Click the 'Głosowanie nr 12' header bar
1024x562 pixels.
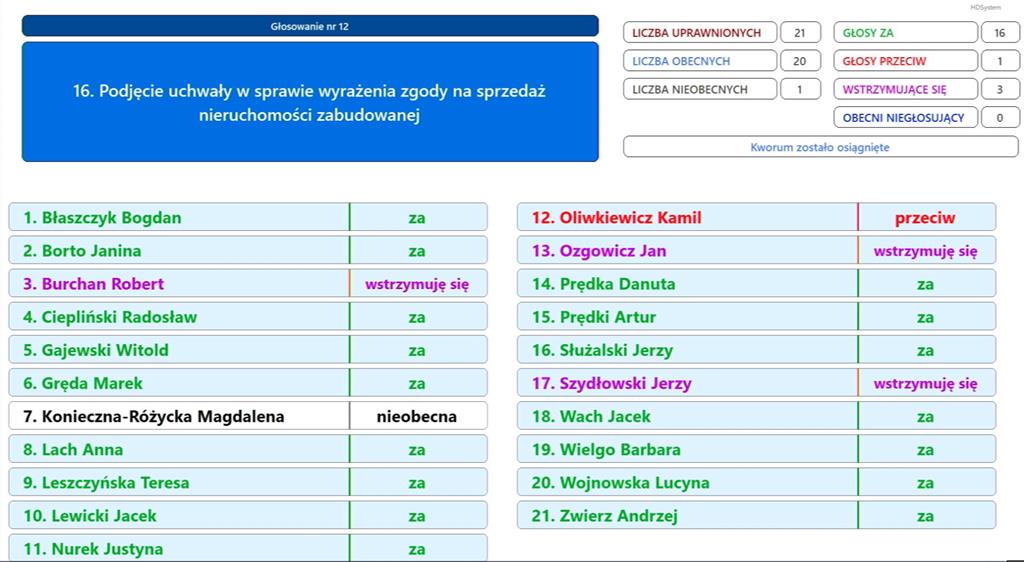tap(310, 26)
